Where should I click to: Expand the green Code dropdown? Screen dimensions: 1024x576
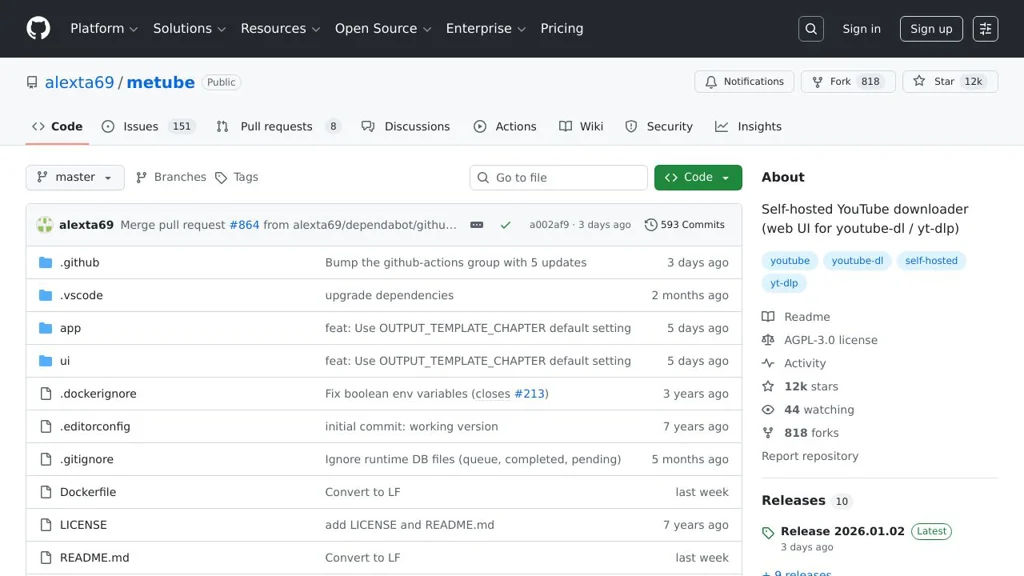[x=698, y=177]
